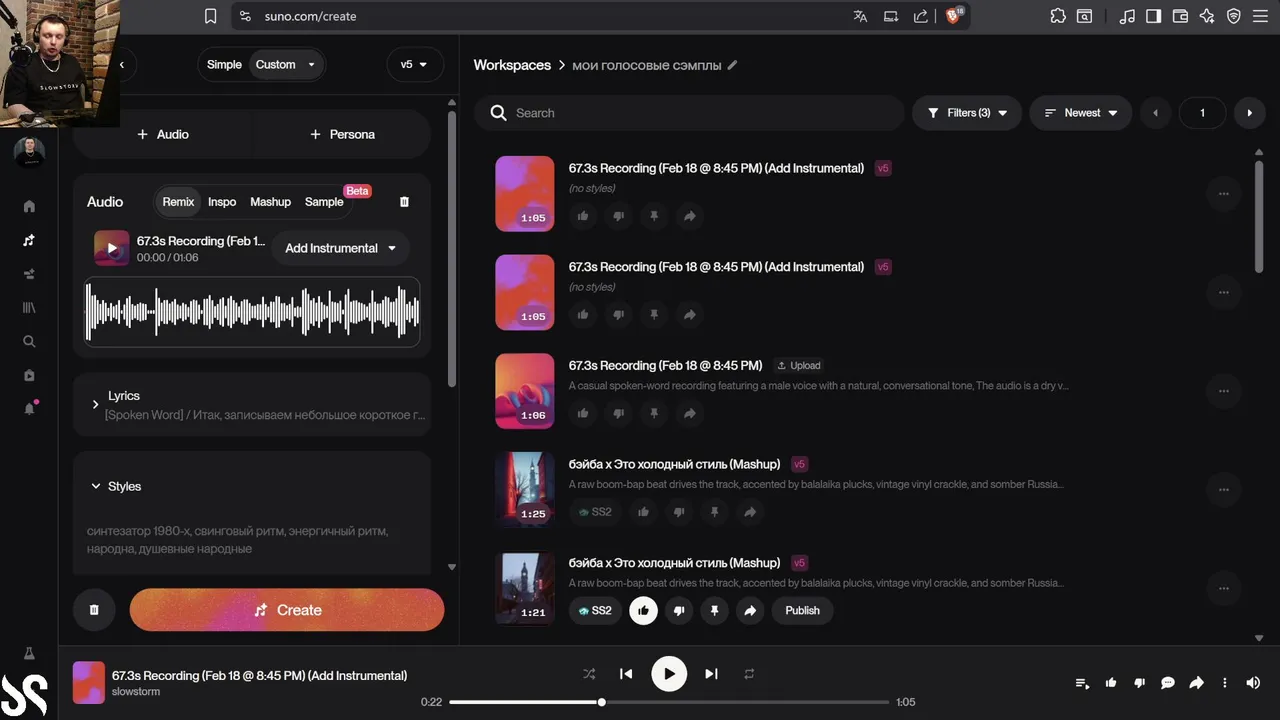Share the current track from player bar
The width and height of the screenshot is (1280, 720).
(1196, 683)
